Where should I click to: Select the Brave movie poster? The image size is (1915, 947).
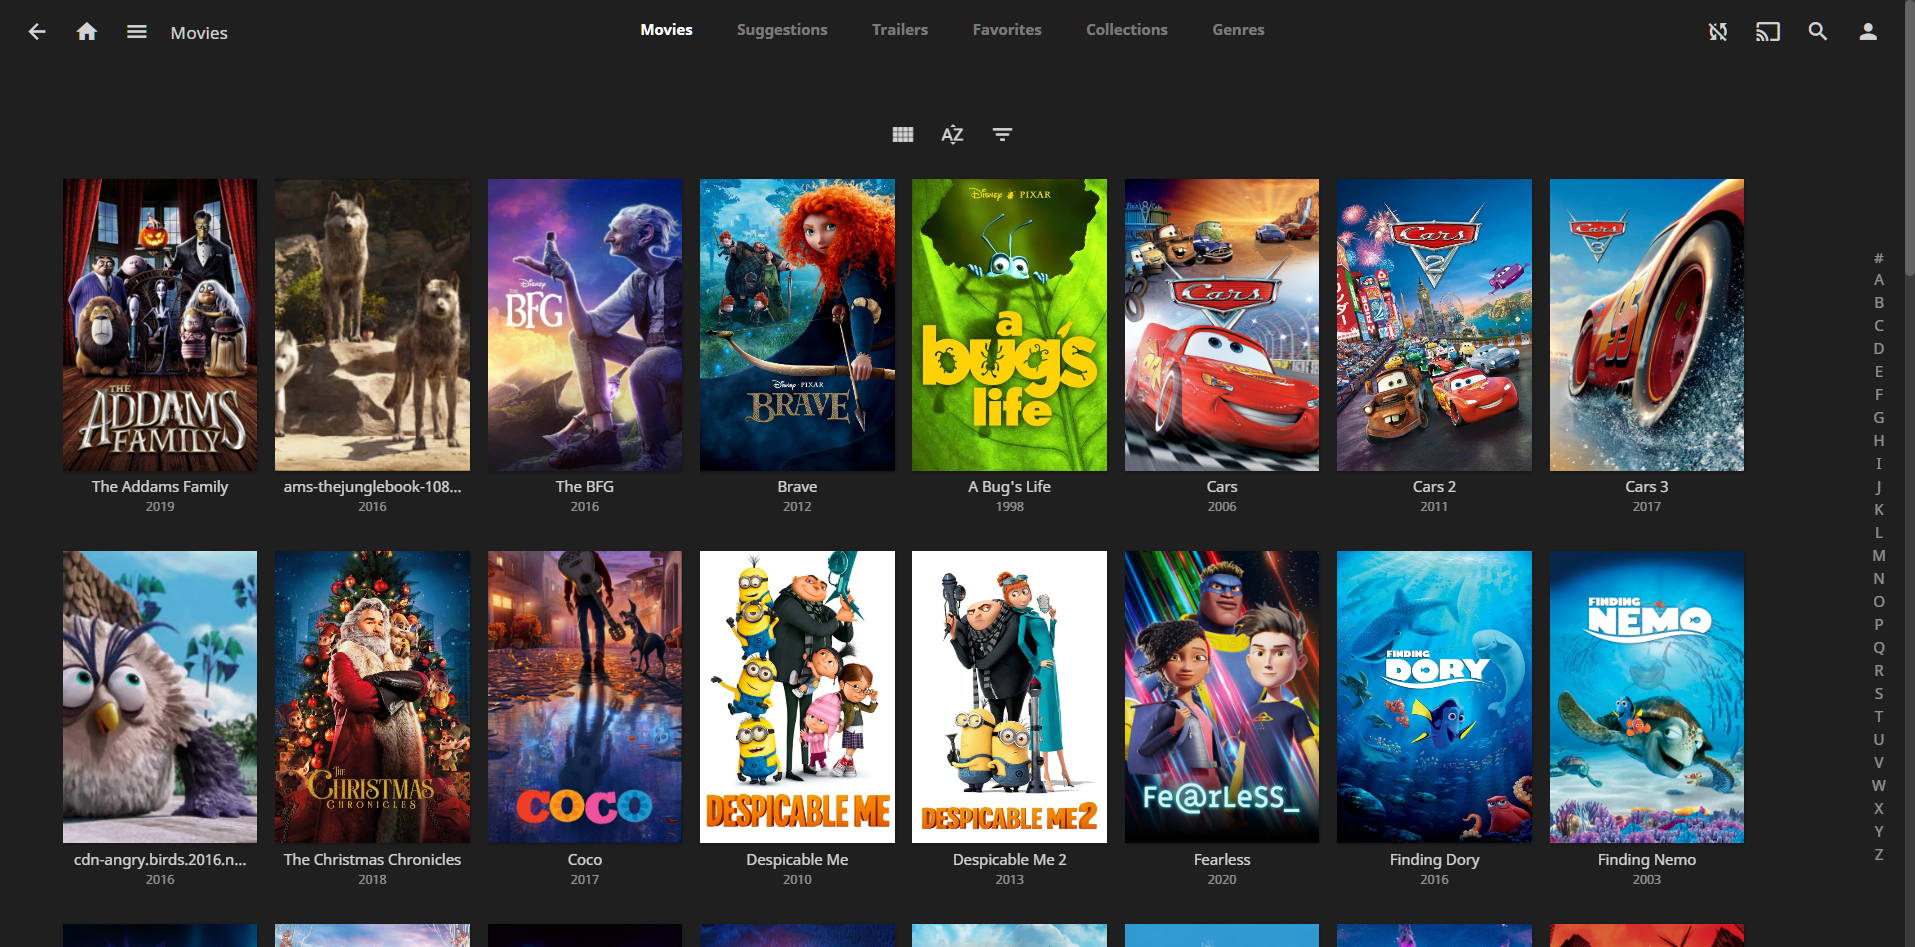797,325
